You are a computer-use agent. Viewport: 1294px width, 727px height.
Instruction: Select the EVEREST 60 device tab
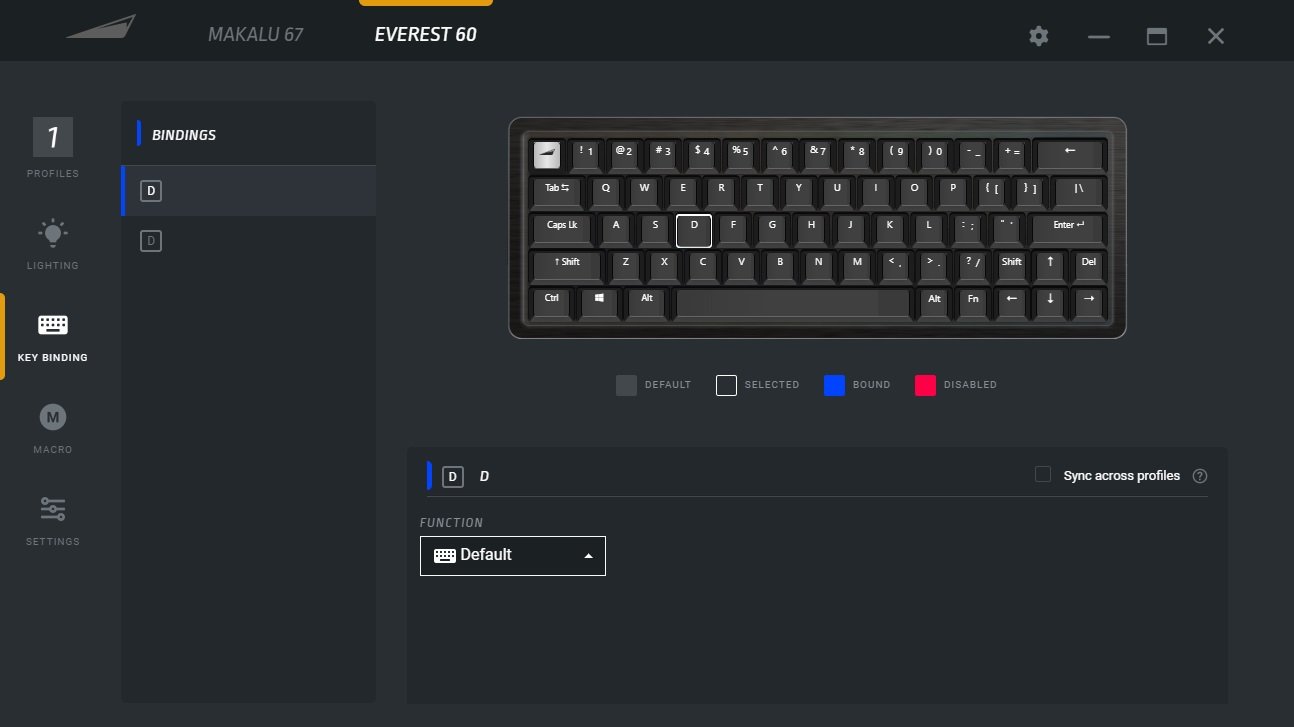[x=425, y=34]
